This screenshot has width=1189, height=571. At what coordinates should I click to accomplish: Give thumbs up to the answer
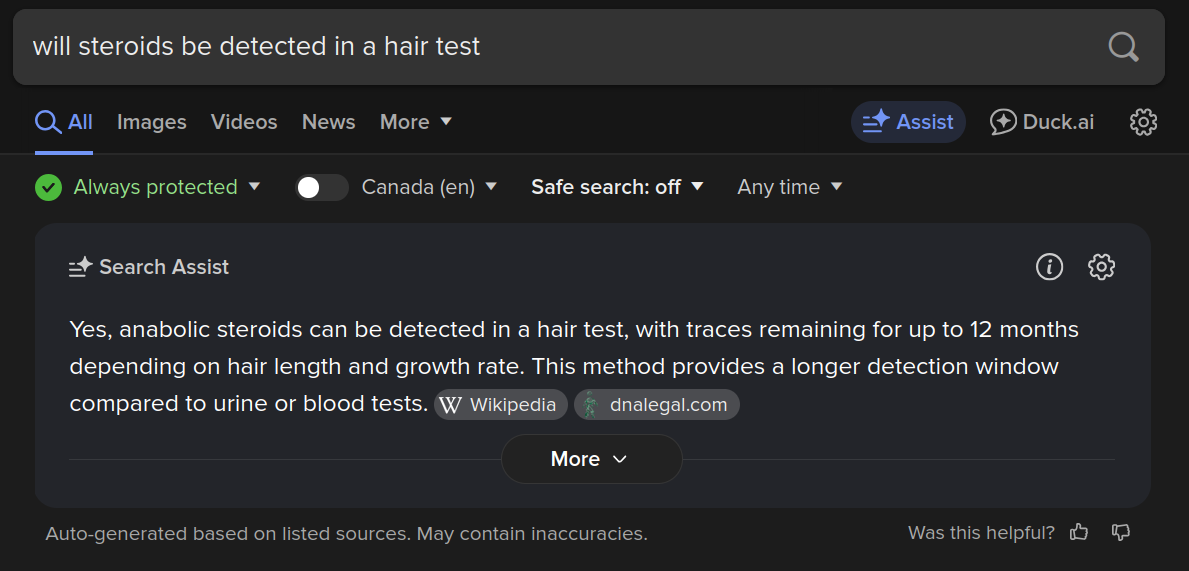click(1078, 533)
